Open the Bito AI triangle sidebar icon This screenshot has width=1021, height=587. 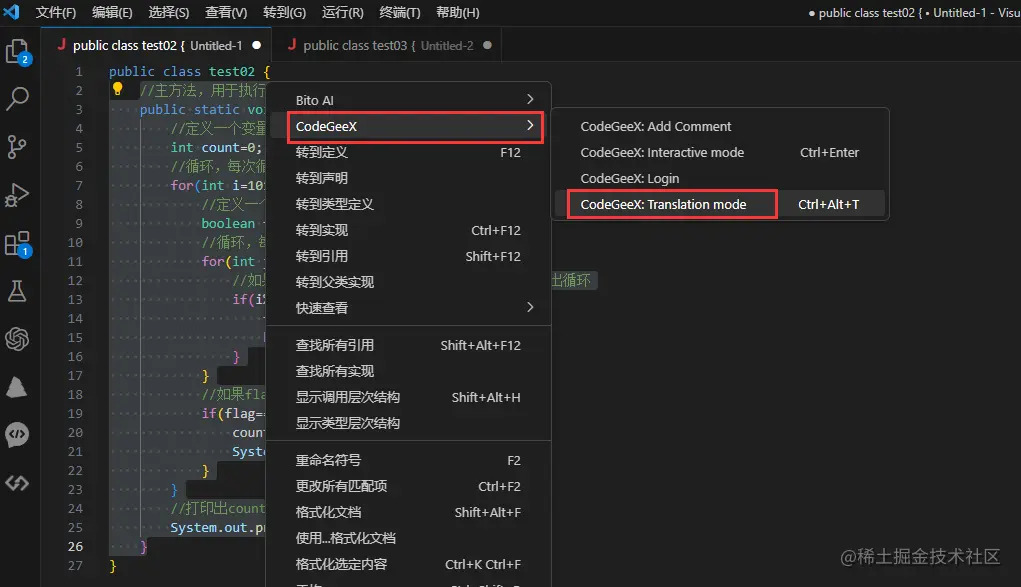point(20,387)
